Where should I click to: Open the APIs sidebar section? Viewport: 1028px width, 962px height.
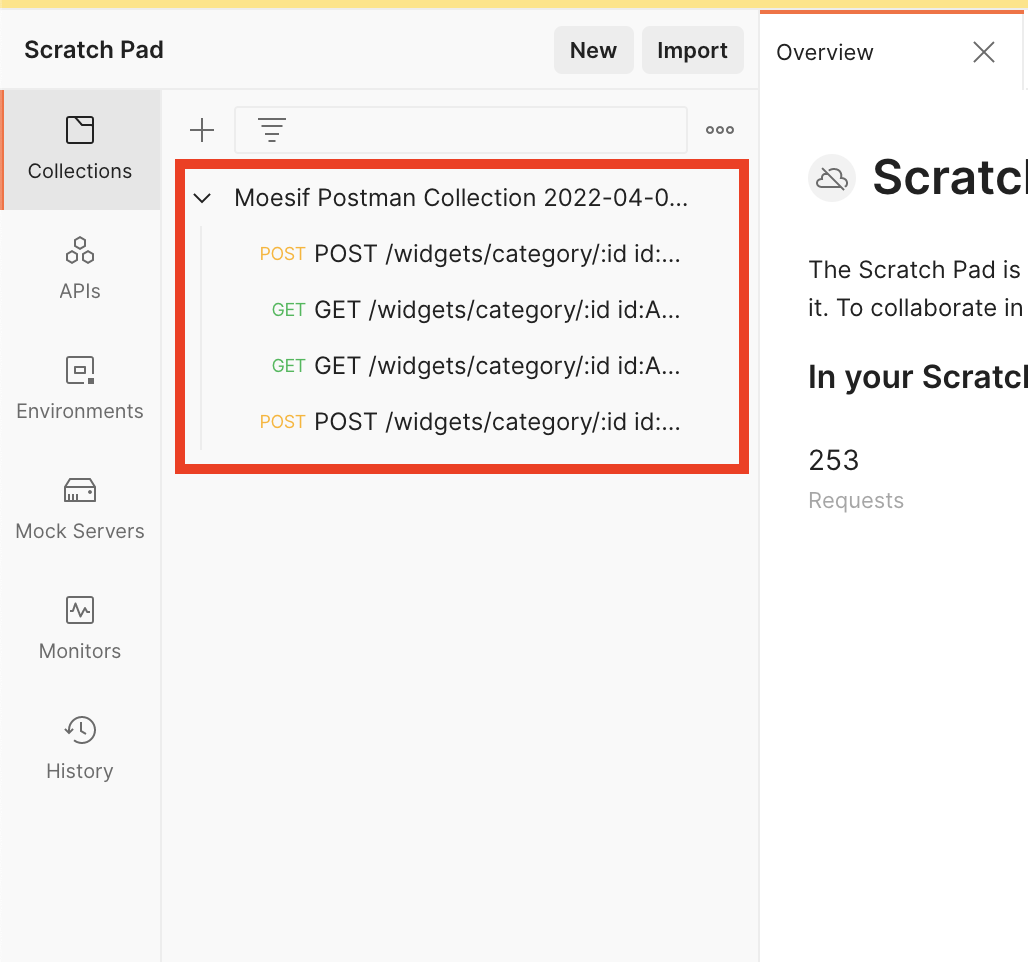tap(80, 269)
